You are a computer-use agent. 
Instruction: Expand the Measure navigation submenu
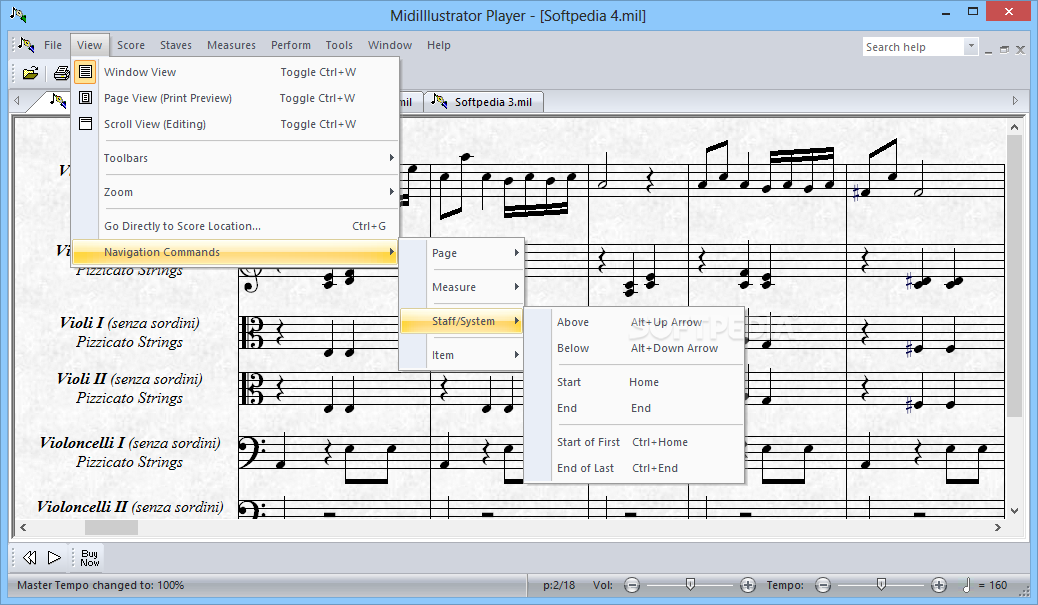click(x=461, y=287)
